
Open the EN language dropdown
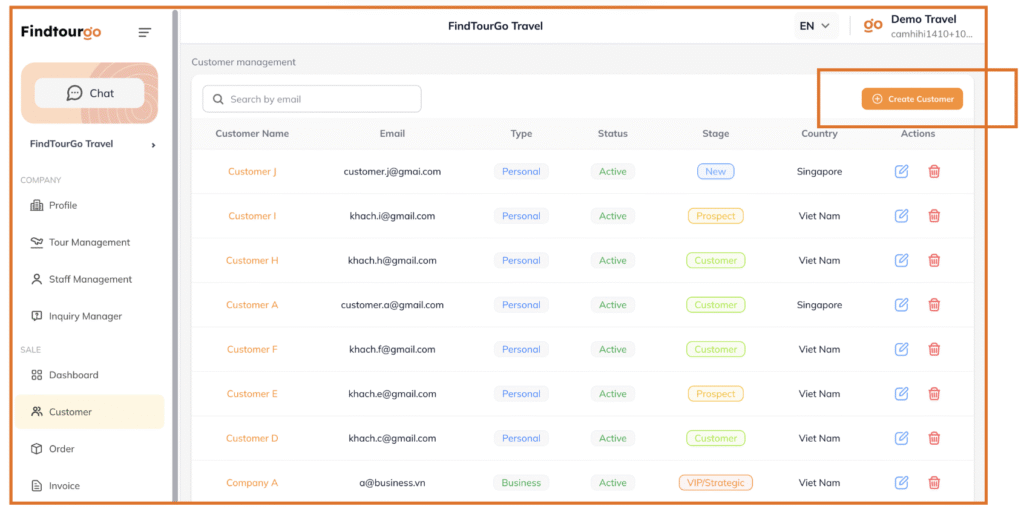(815, 26)
